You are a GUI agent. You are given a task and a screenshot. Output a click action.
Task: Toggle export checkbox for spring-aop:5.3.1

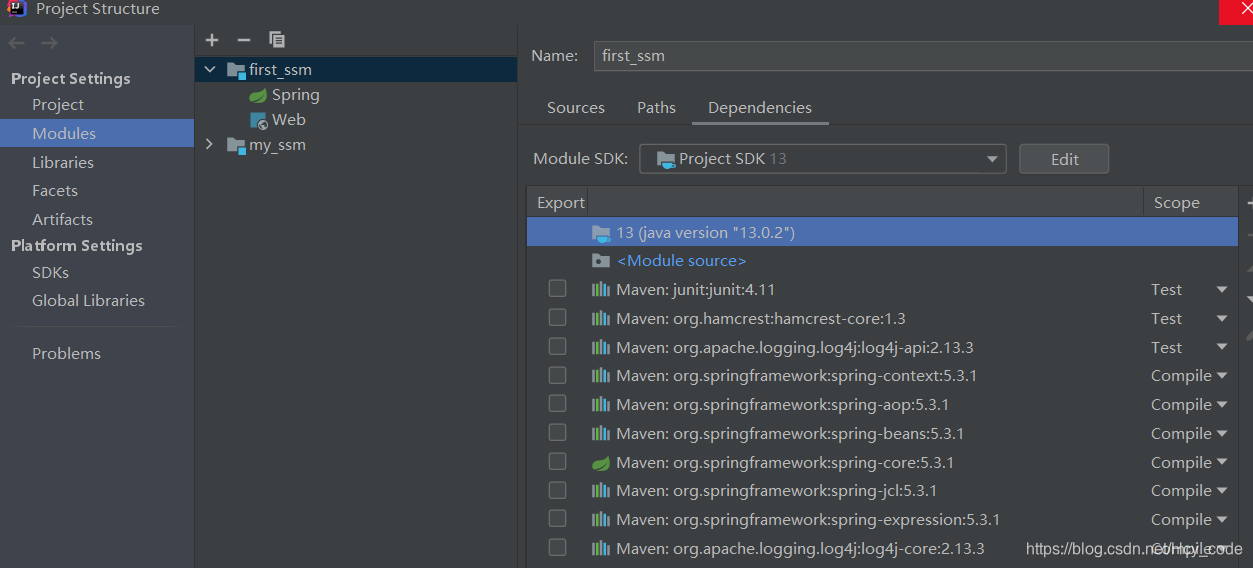click(x=557, y=404)
